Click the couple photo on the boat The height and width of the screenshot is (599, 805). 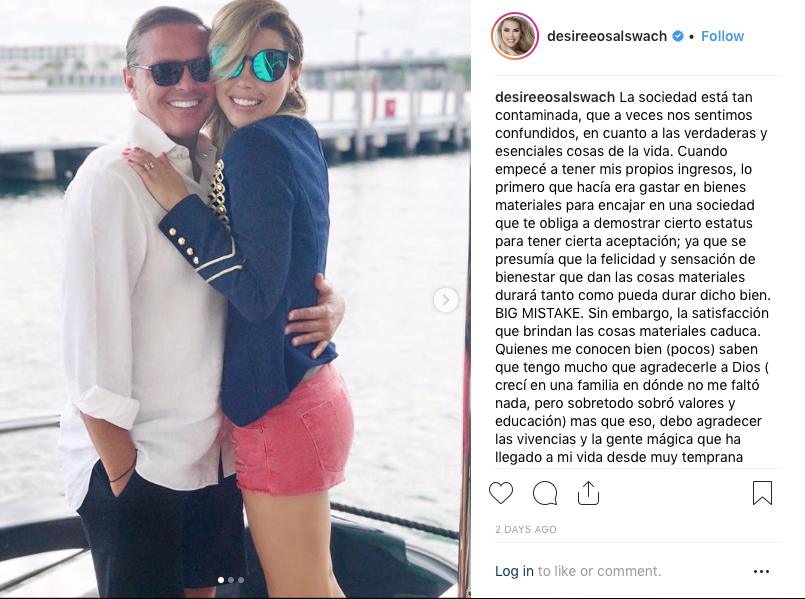tap(235, 299)
